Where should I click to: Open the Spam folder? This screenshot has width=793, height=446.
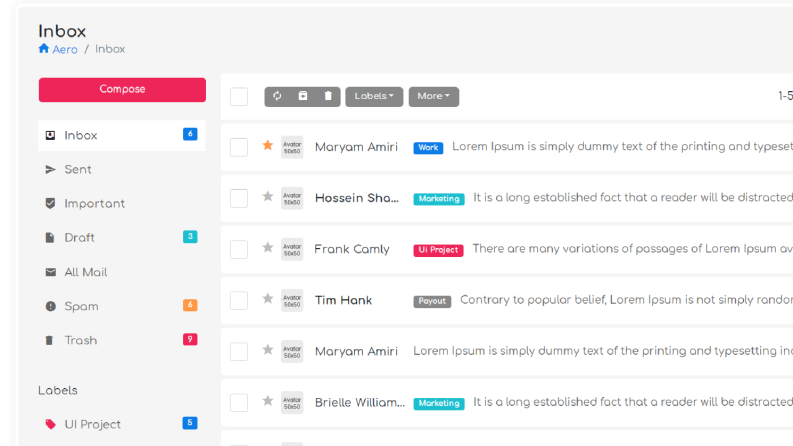pyautogui.click(x=122, y=306)
